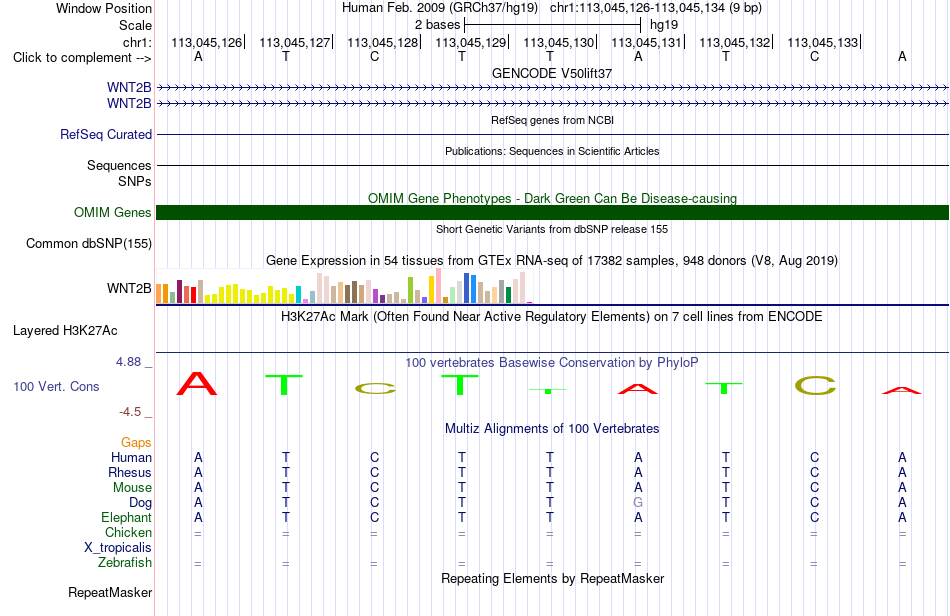This screenshot has width=950, height=616.
Task: Click 'Short Genetic Variants from dbSNP release 155'
Action: click(552, 229)
